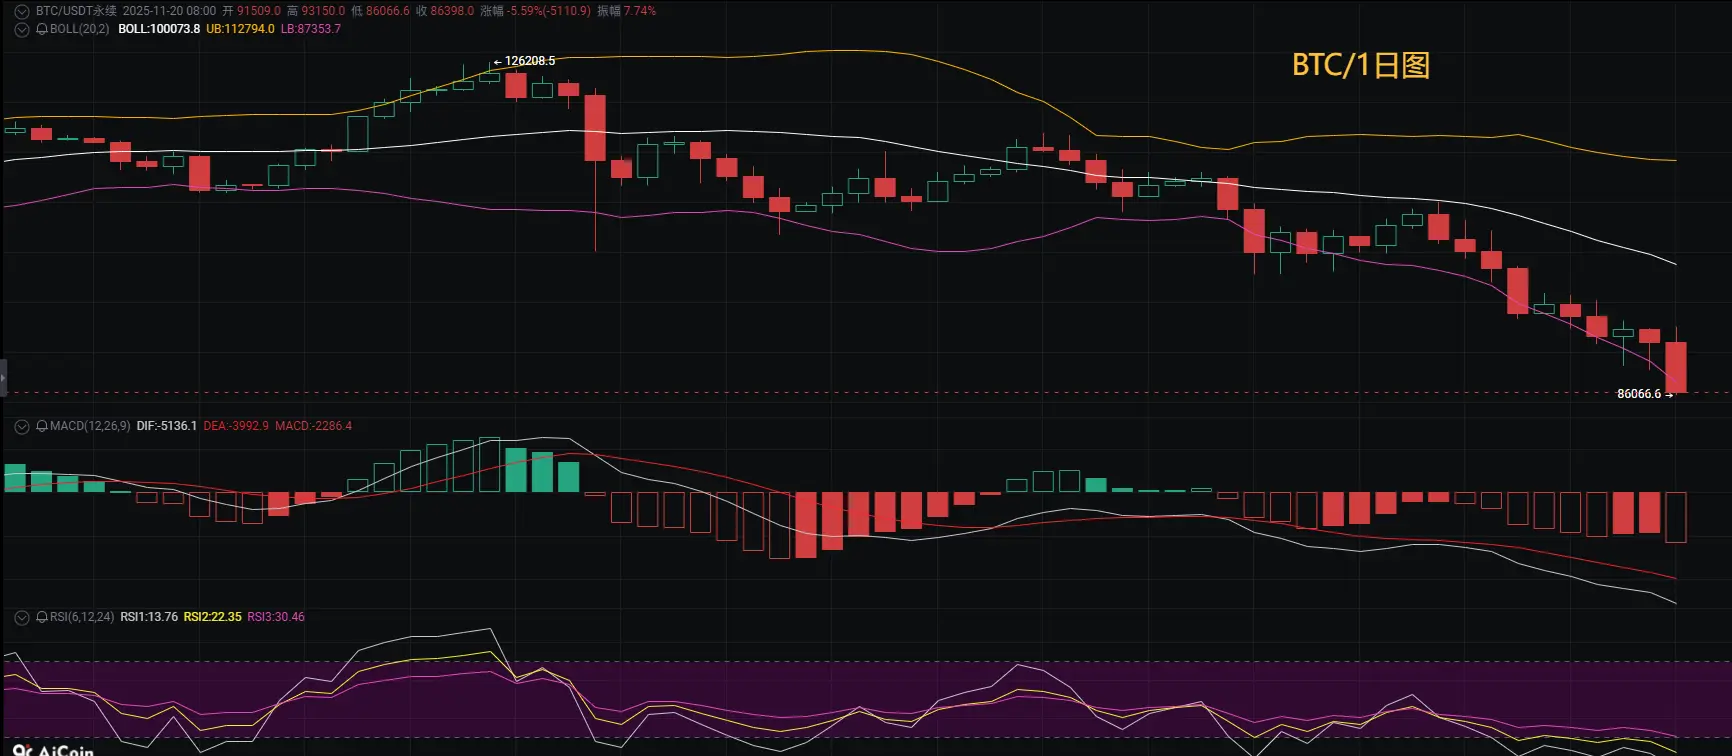
Task: Click the RSI3:30.46 value
Action: pyautogui.click(x=276, y=617)
